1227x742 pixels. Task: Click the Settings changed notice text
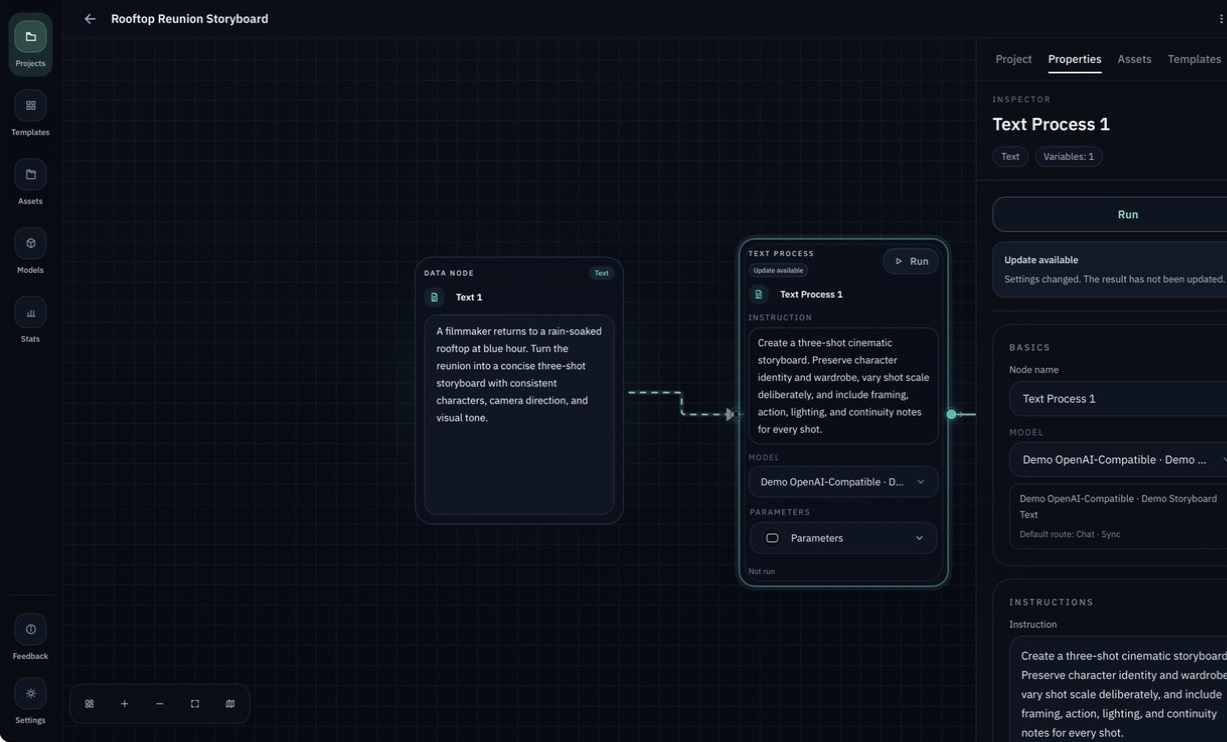[1114, 279]
